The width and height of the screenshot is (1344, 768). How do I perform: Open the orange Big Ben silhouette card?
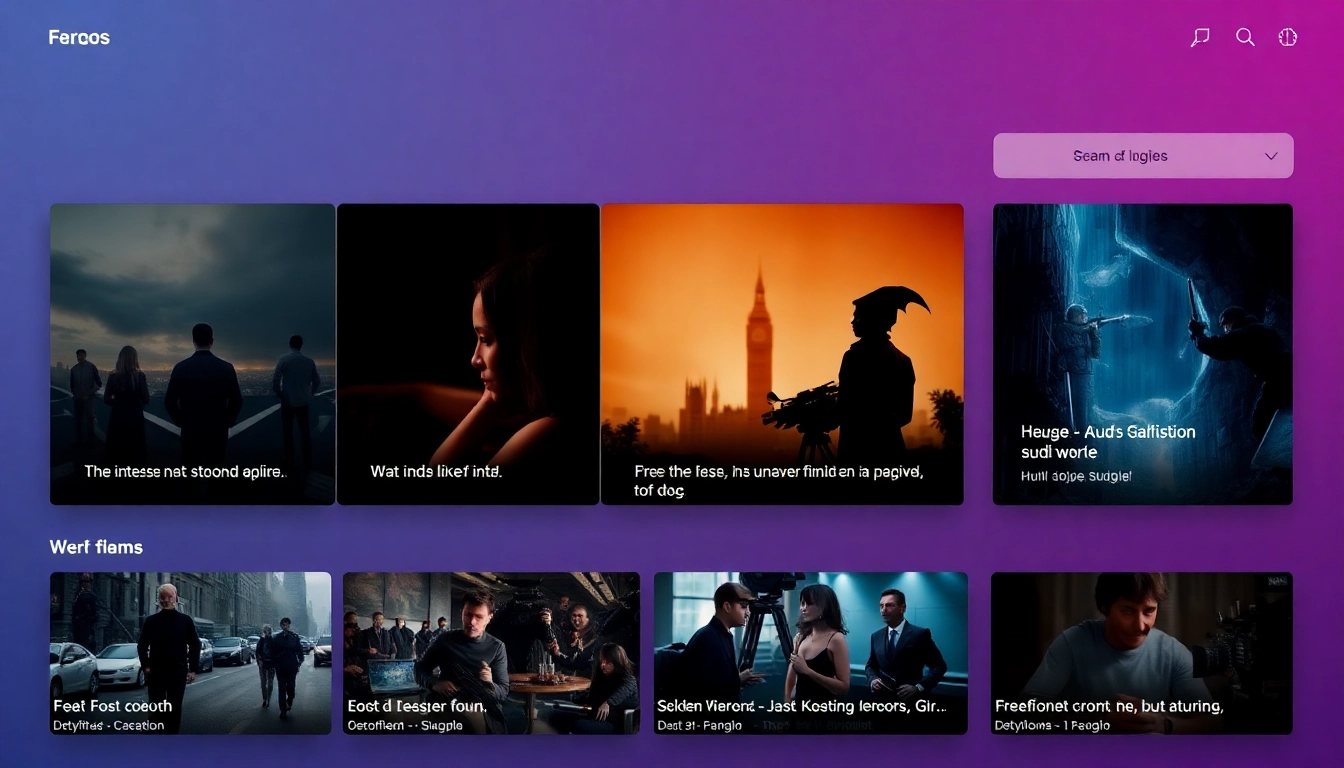point(781,354)
